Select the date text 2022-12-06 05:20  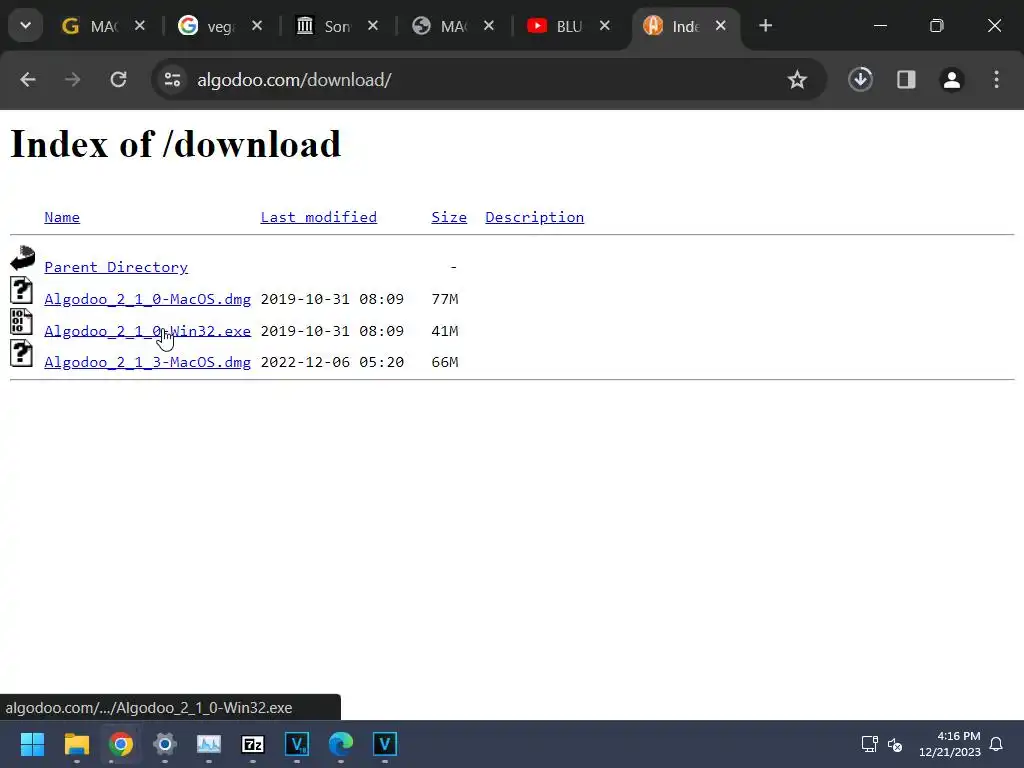332,362
